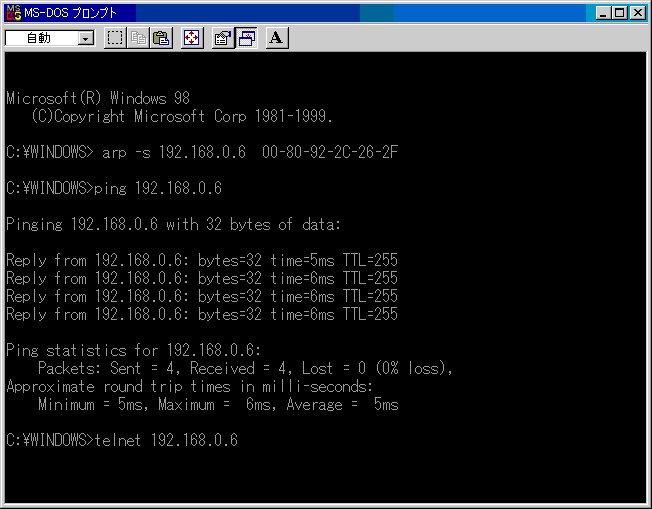Click the Paste toolbar icon
The image size is (652, 509).
point(161,38)
